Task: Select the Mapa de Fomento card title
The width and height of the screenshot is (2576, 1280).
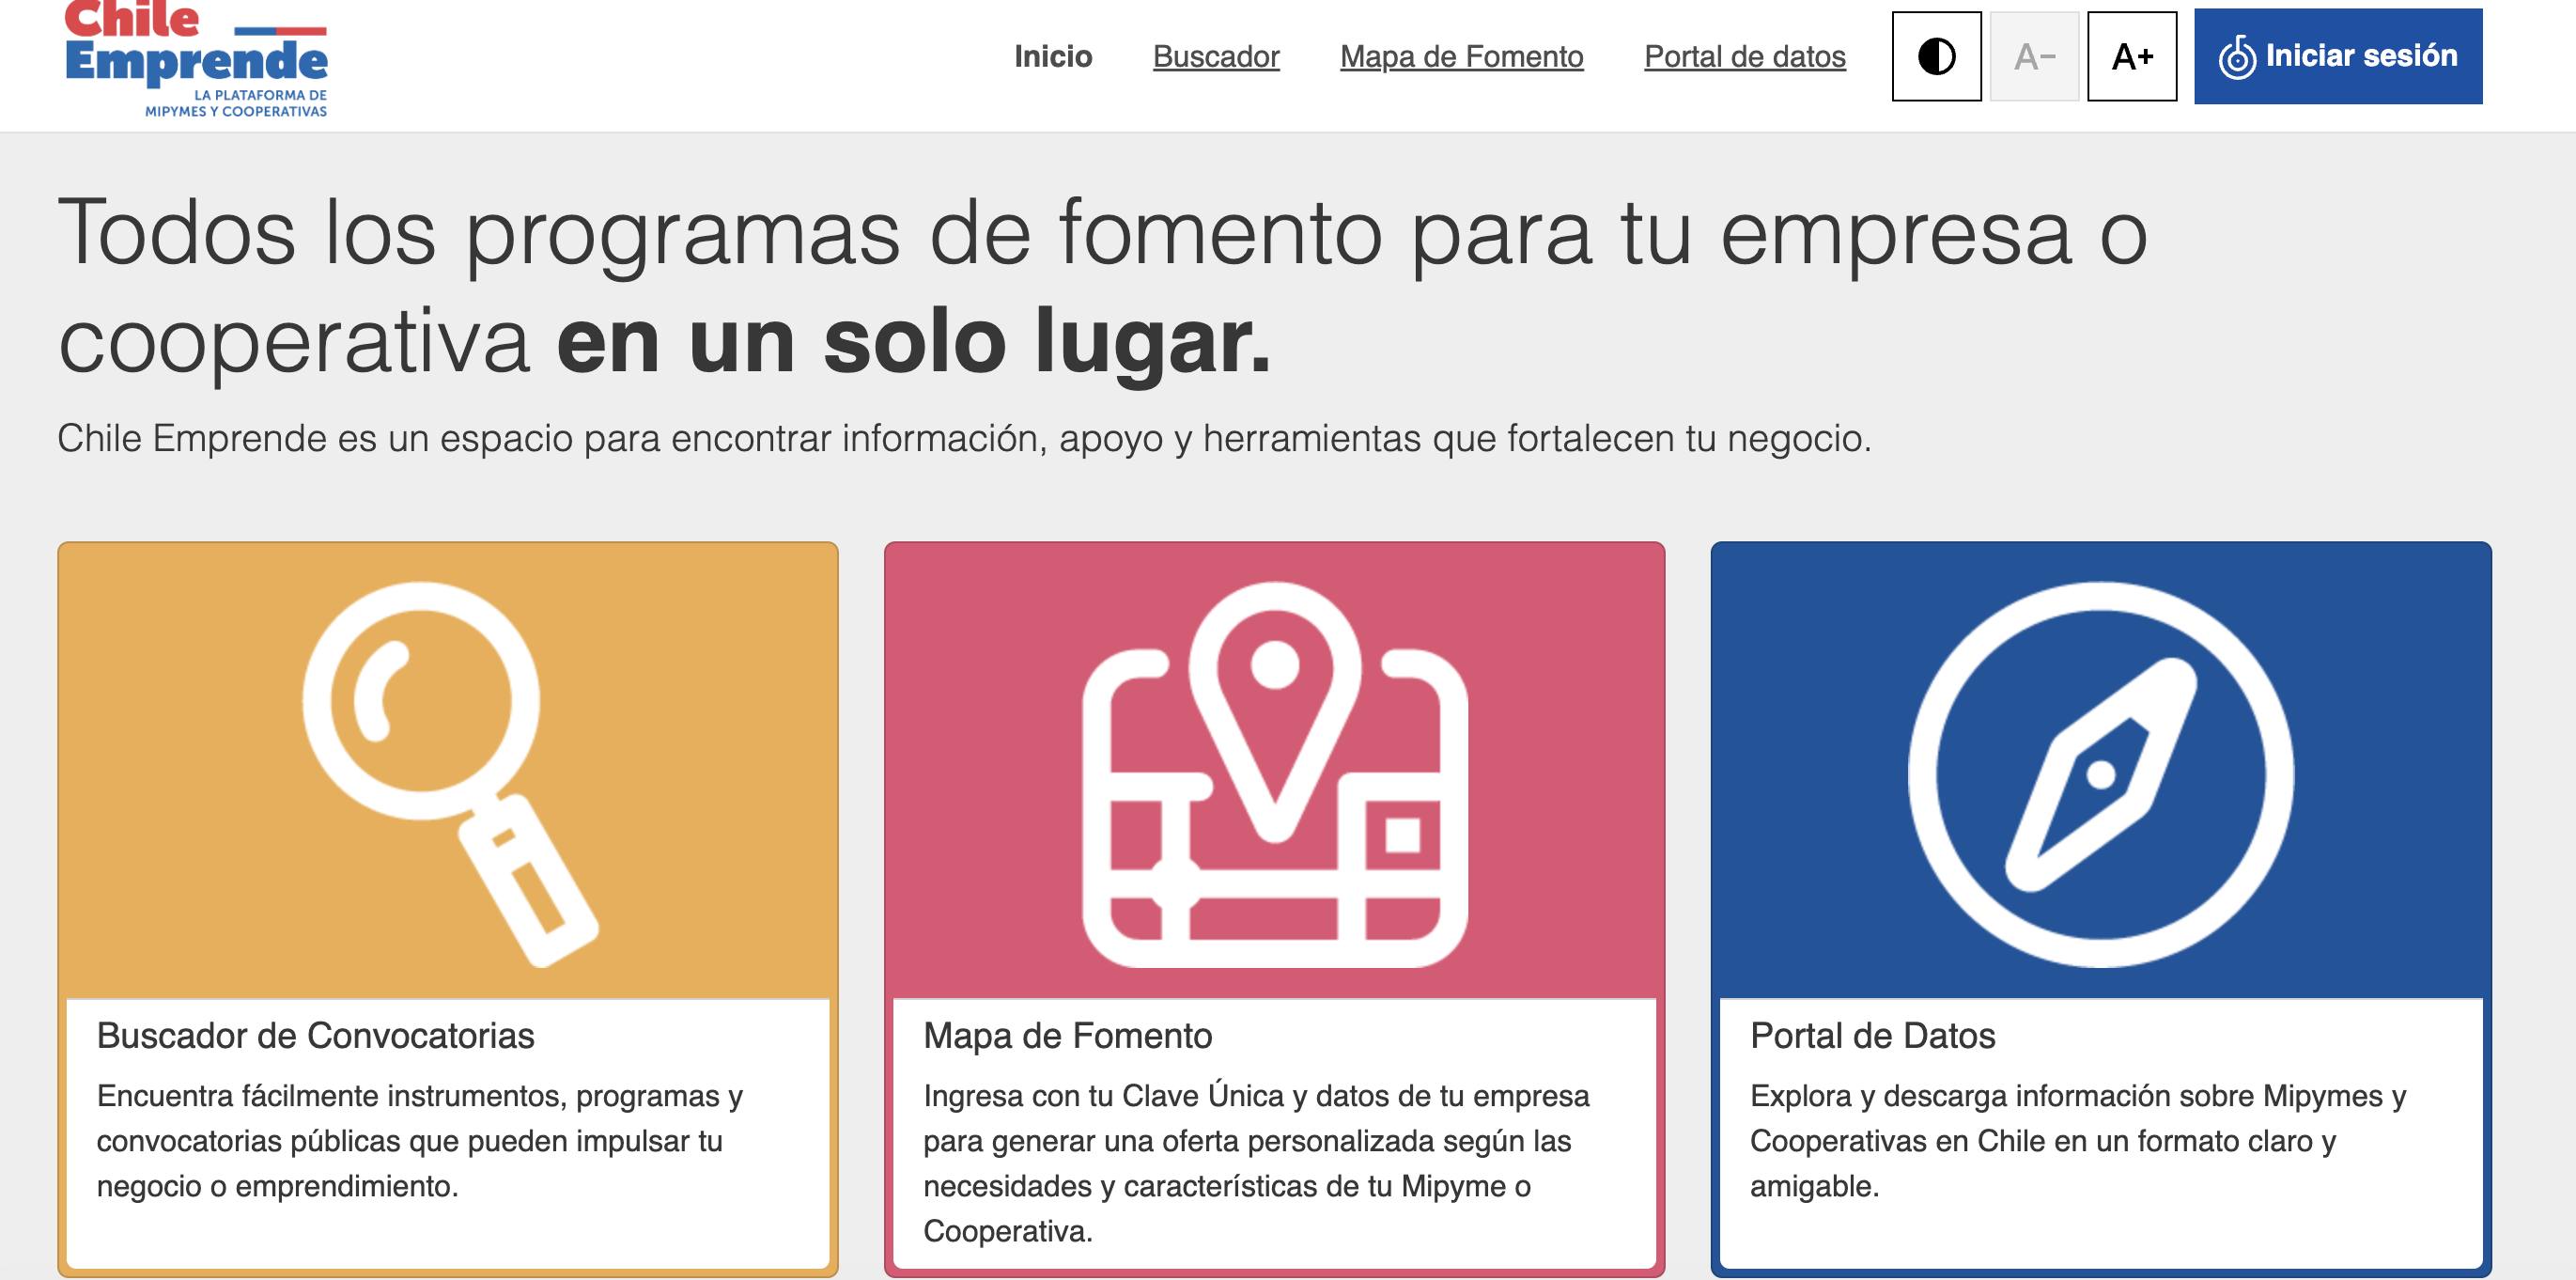Action: click(x=1067, y=1036)
